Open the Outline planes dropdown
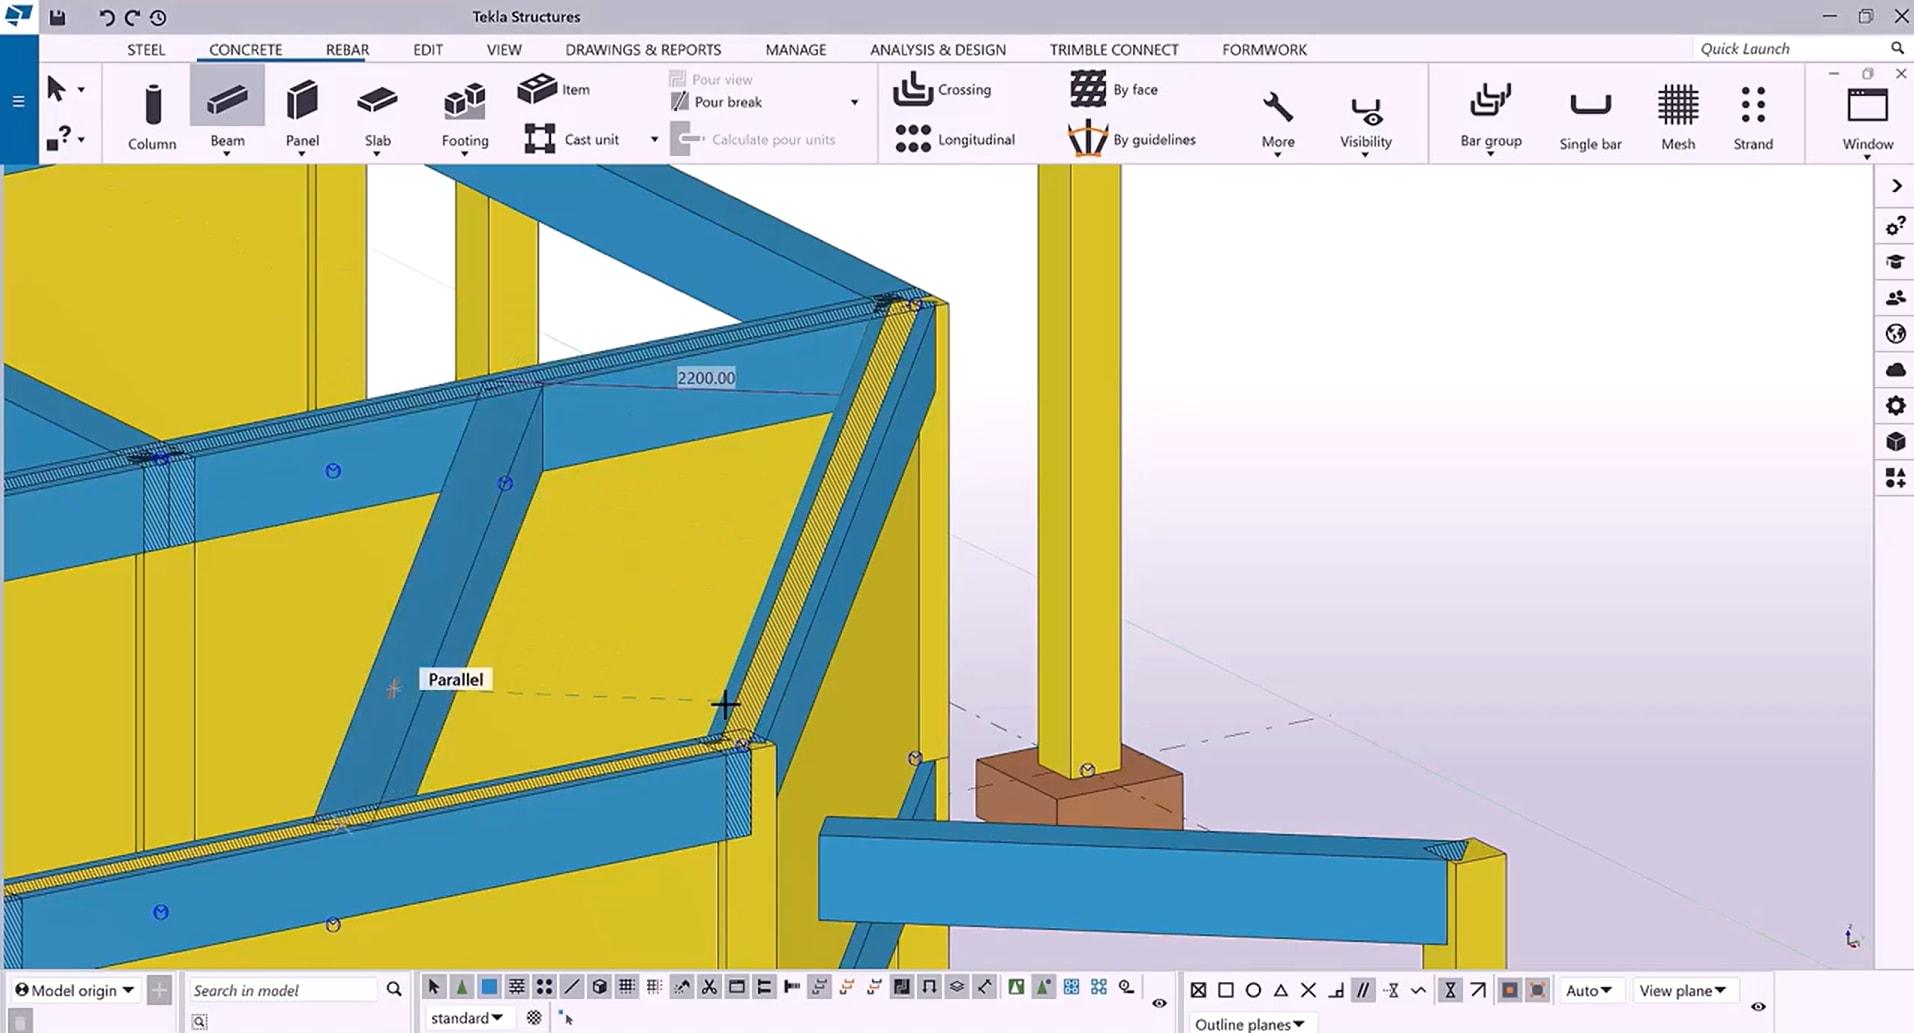The width and height of the screenshot is (1914, 1033). [x=1250, y=1023]
